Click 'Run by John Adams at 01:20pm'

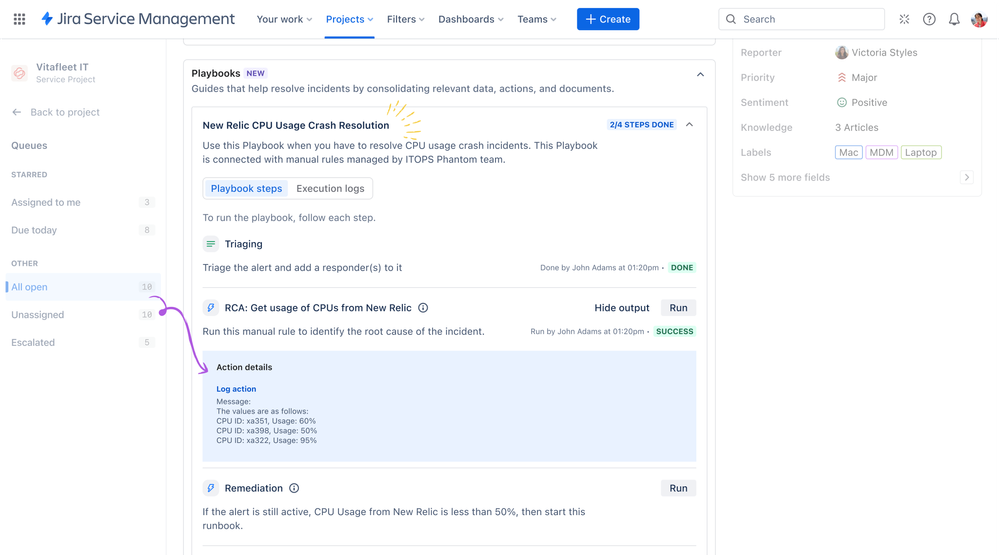tap(587, 331)
